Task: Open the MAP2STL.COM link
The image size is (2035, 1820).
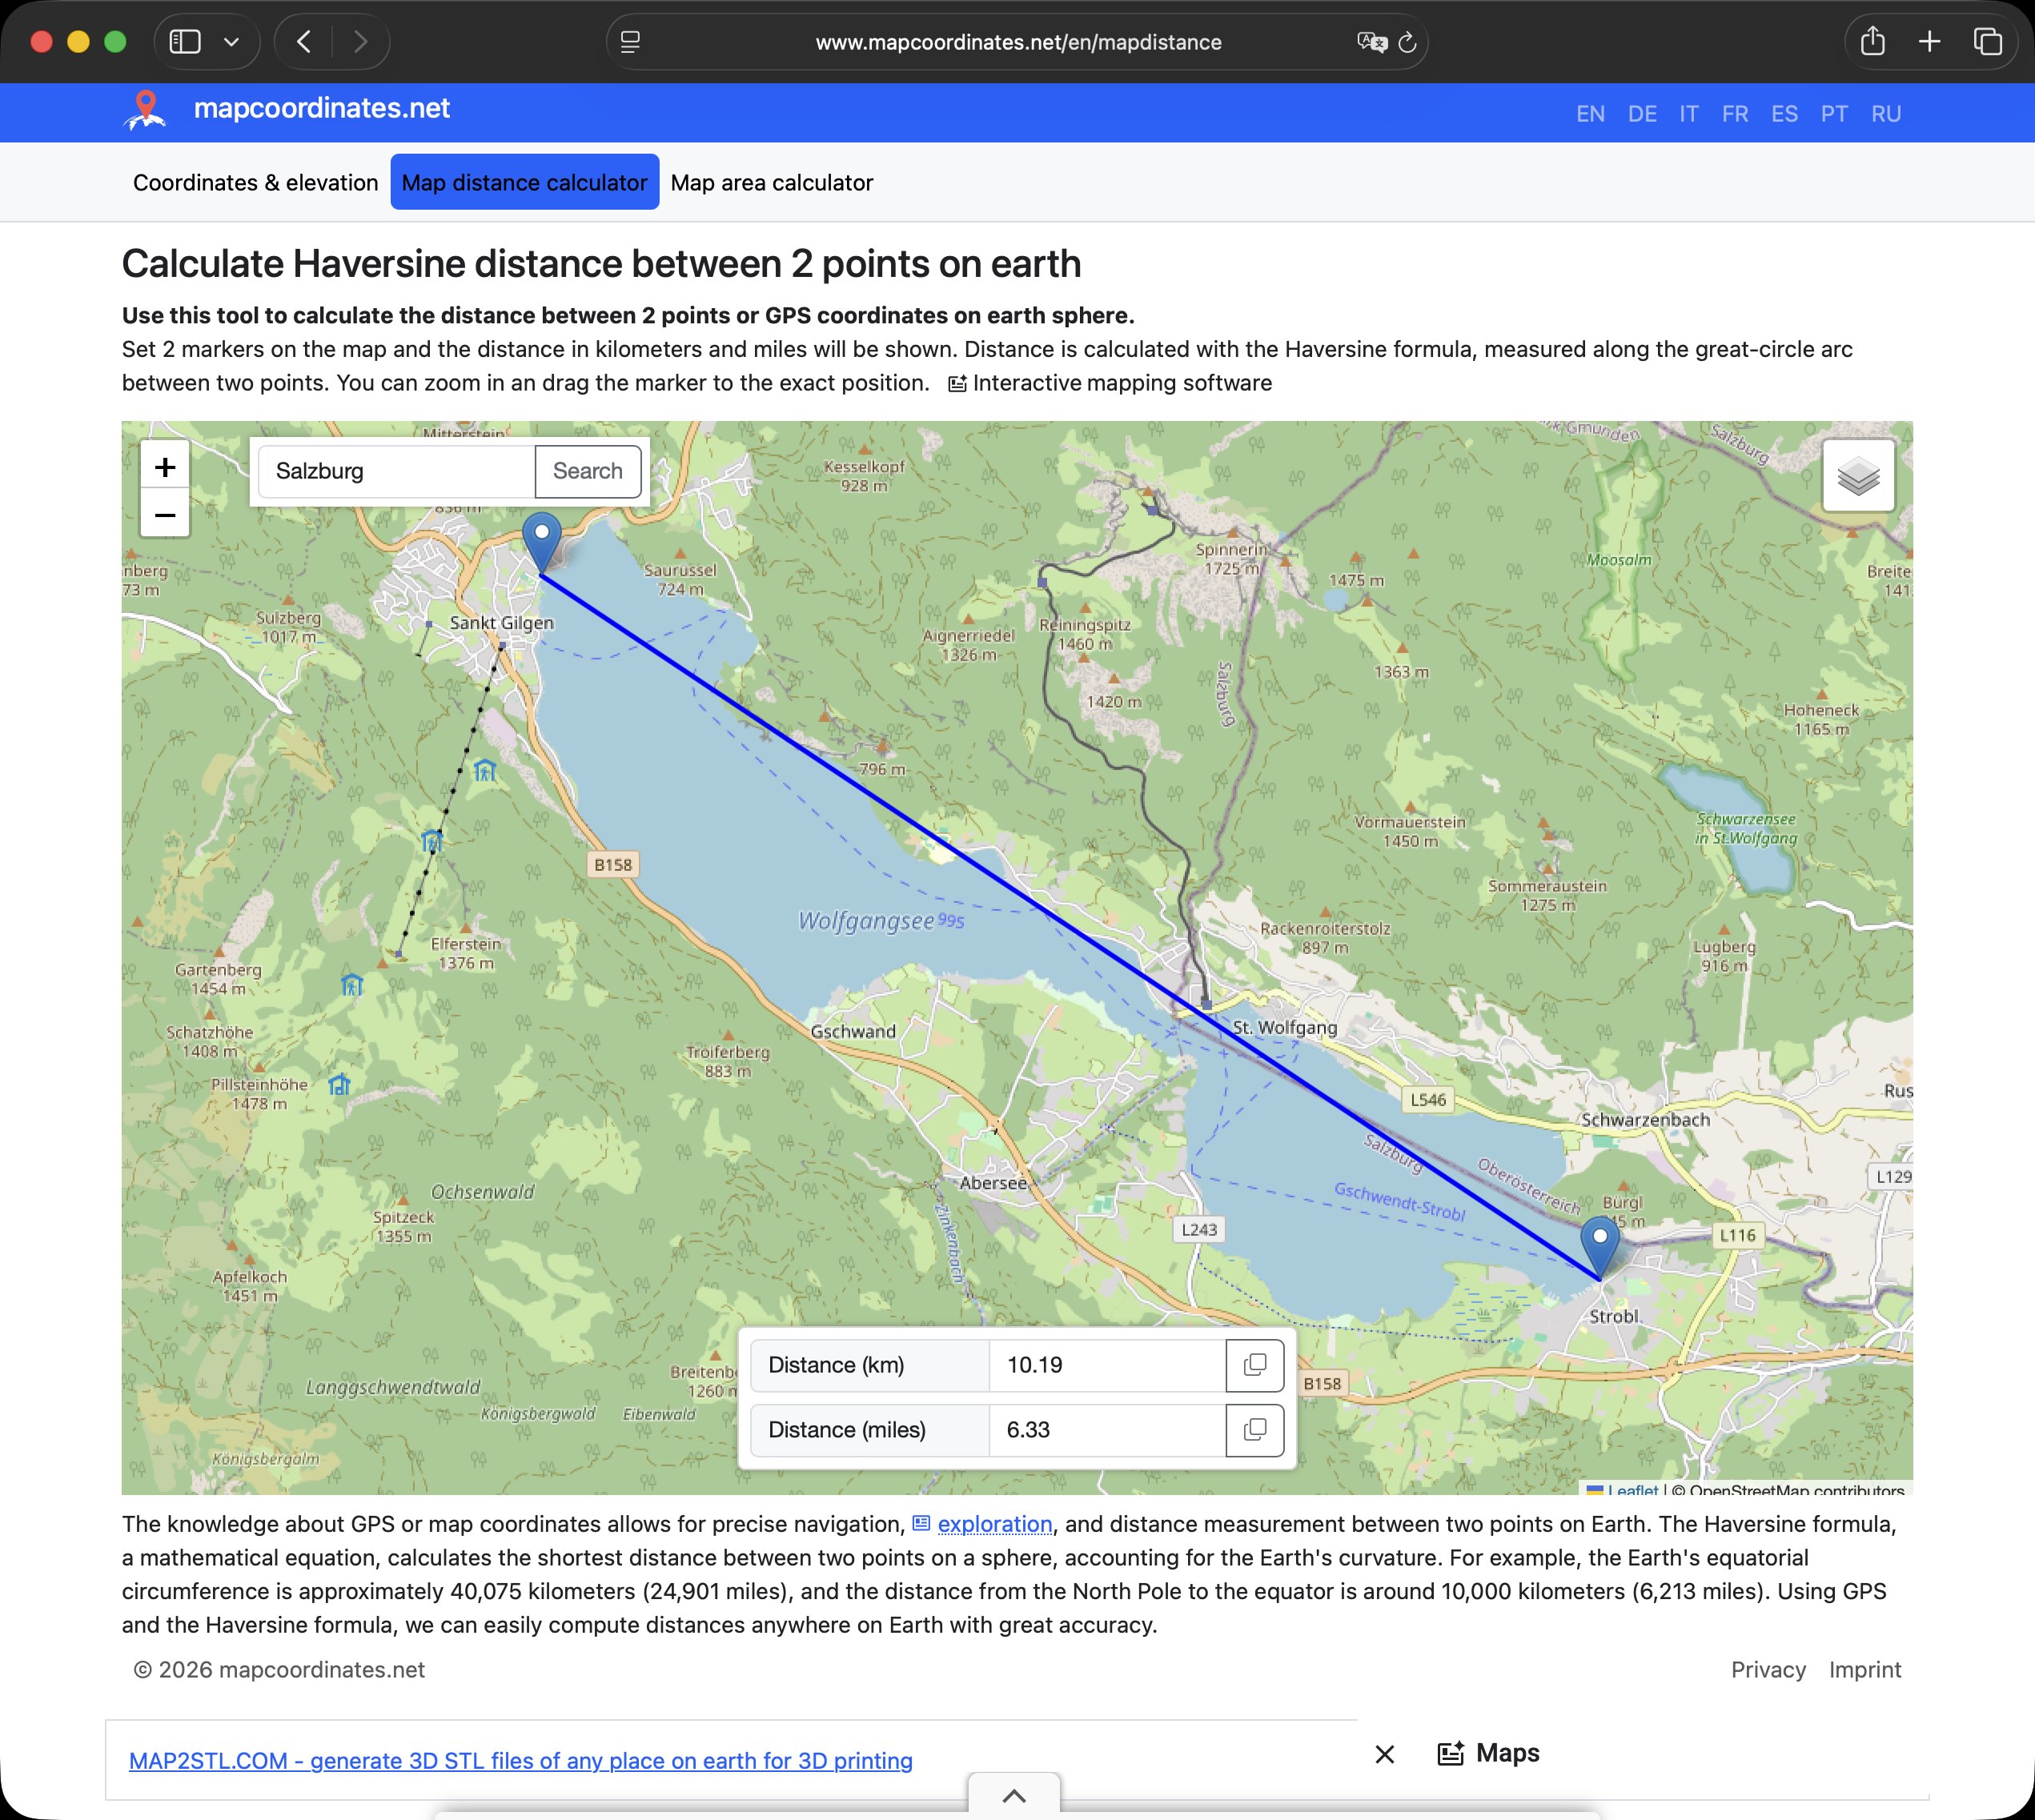Action: click(x=520, y=1761)
